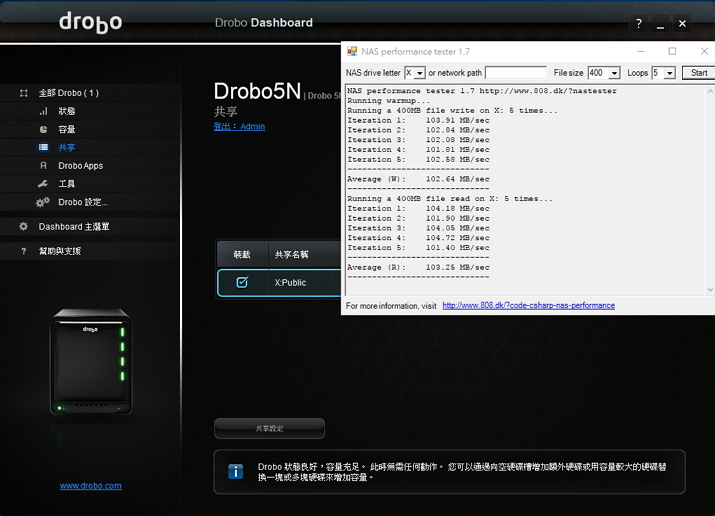The height and width of the screenshot is (516, 715).
Task: Select the 全部 Drobo (1) sidebar item
Action: 69,93
